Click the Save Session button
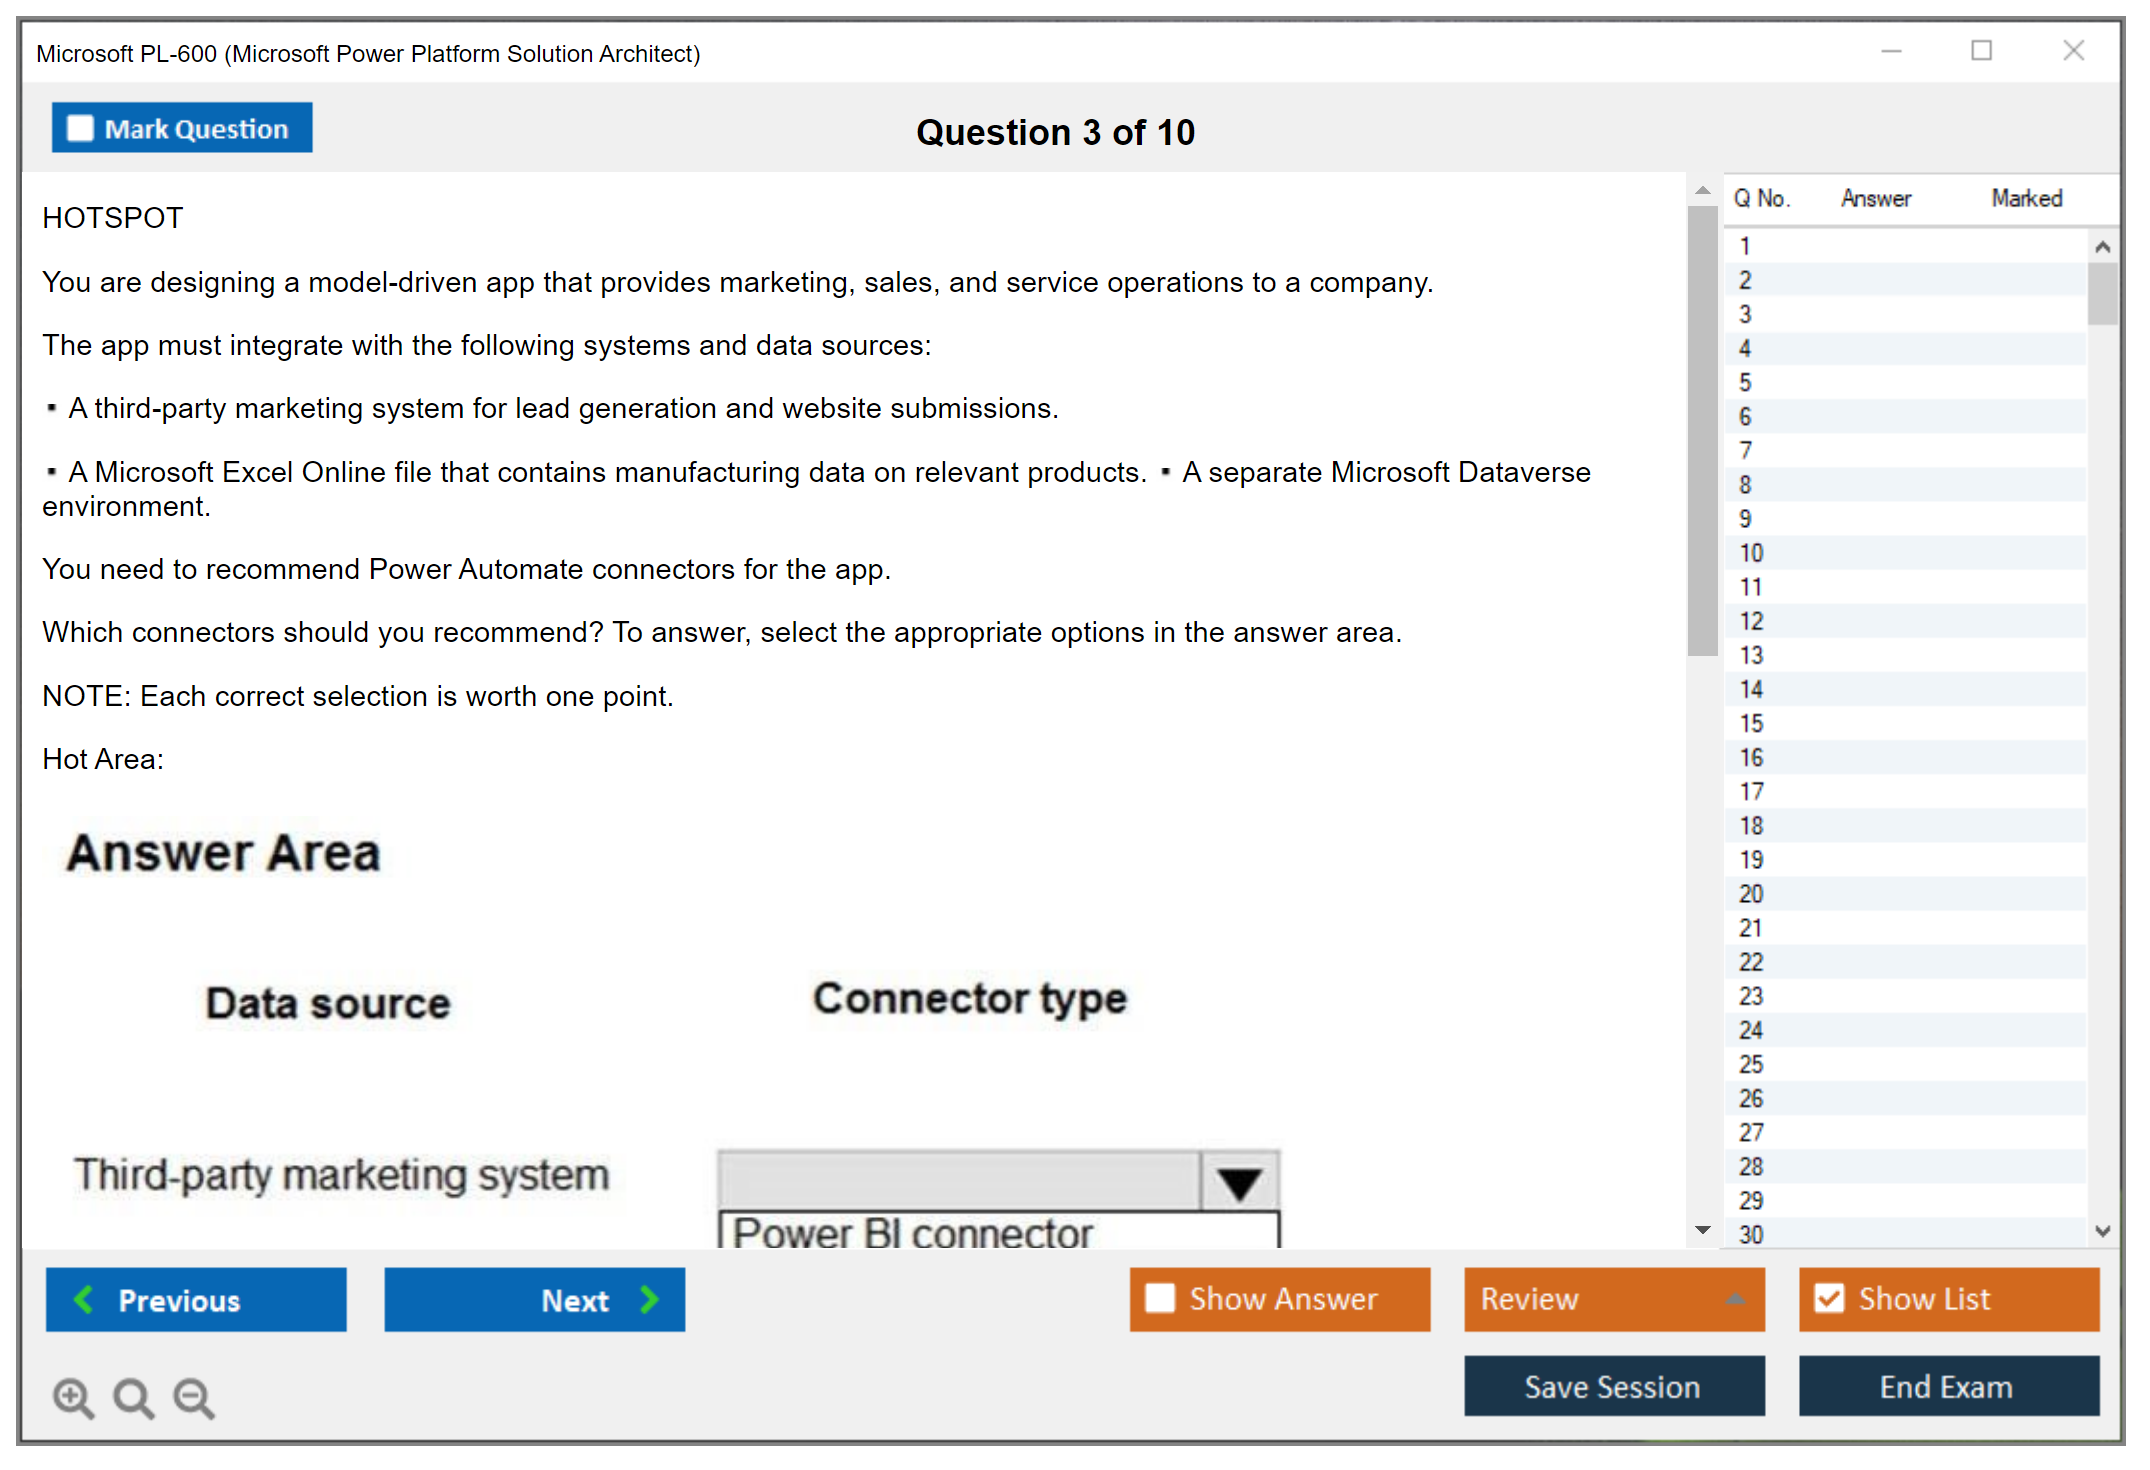This screenshot has width=2150, height=1470. click(x=1613, y=1386)
